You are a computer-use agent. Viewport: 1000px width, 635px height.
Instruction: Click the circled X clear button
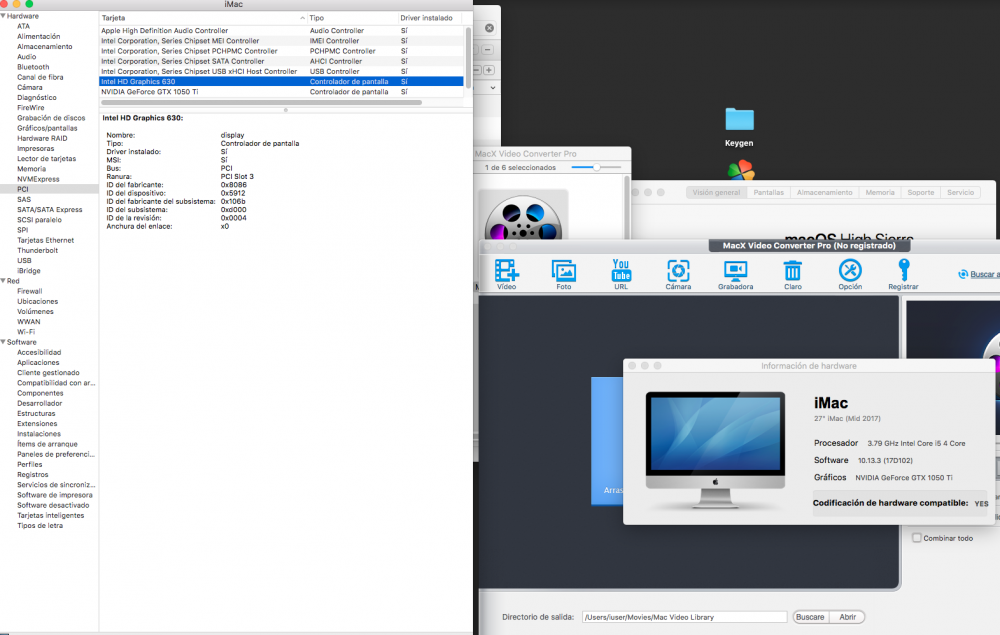click(x=489, y=28)
